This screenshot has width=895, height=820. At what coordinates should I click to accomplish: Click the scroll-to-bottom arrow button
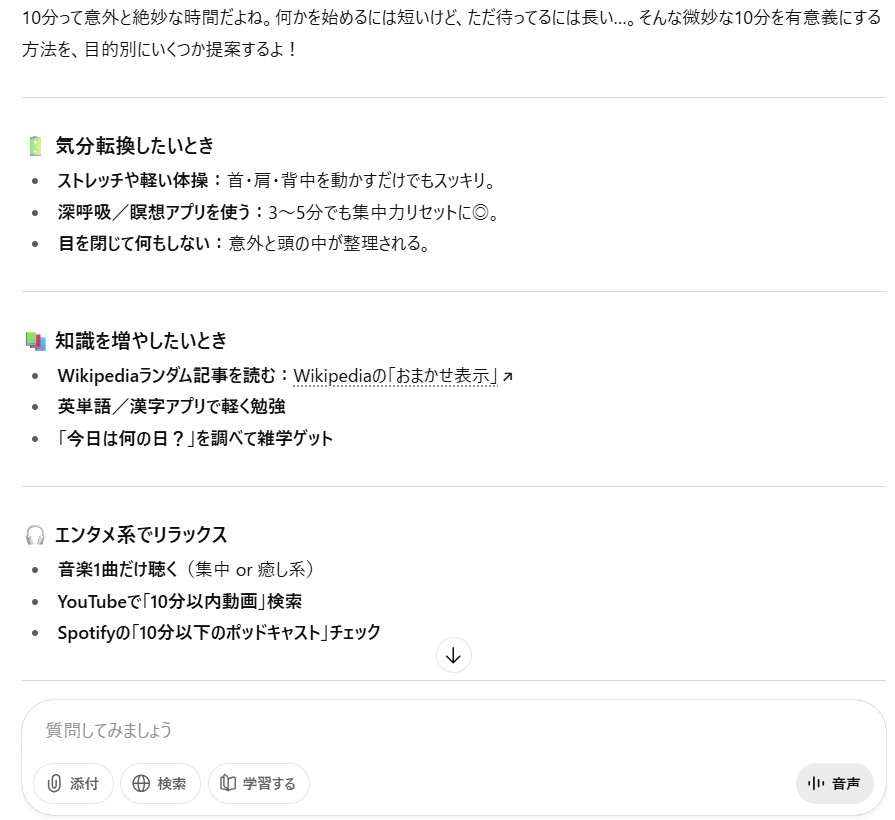pyautogui.click(x=453, y=655)
